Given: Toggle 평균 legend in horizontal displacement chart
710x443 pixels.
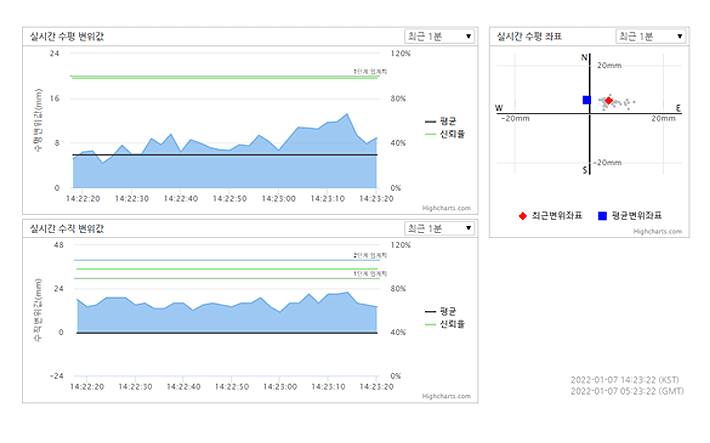Looking at the screenshot, I should (x=441, y=121).
